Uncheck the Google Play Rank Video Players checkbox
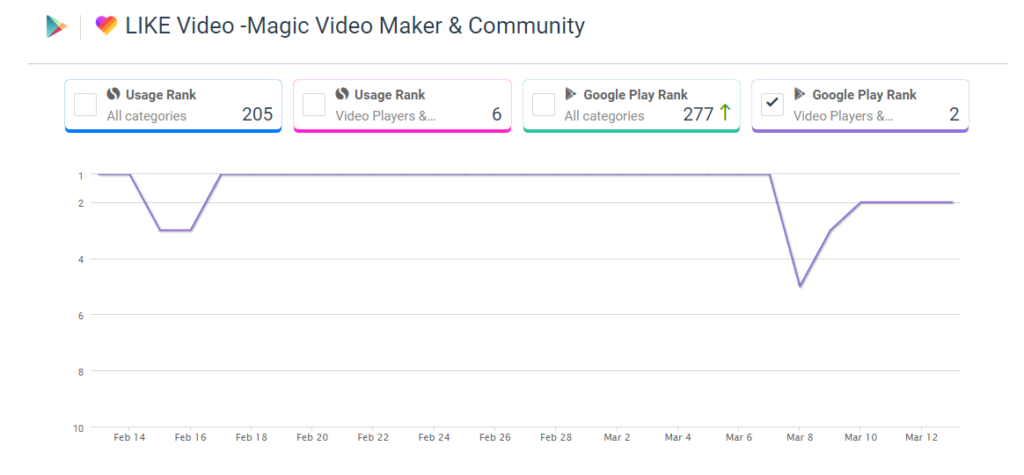 773,105
